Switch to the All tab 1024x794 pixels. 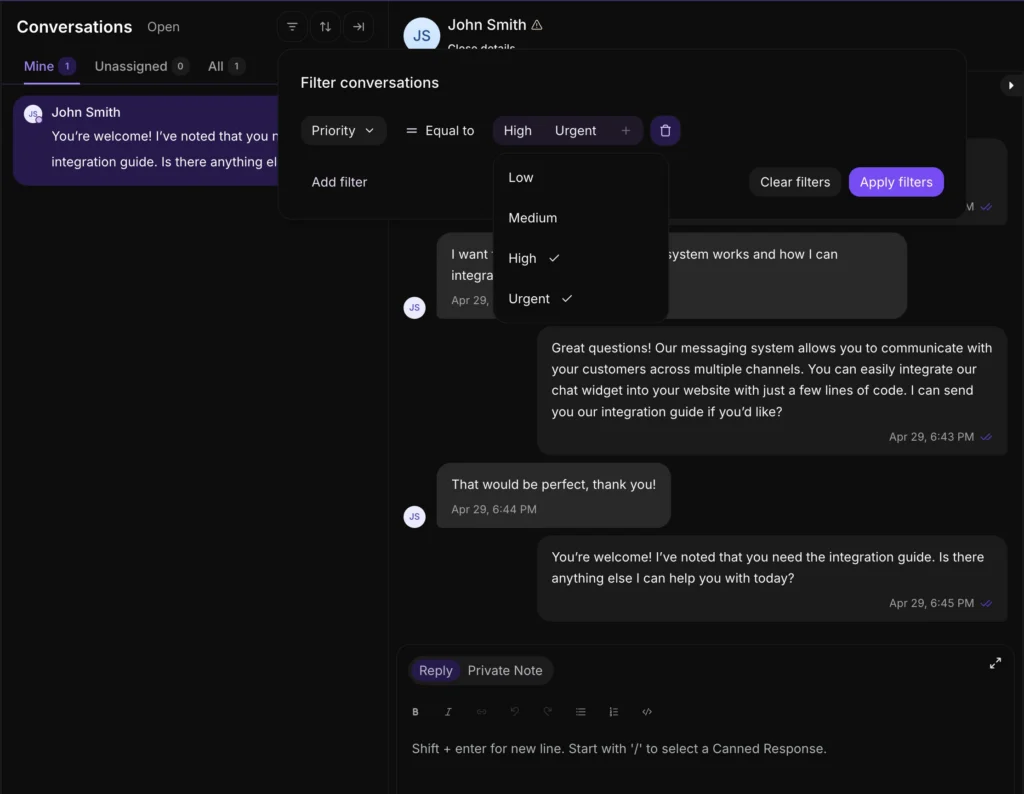[x=226, y=67]
